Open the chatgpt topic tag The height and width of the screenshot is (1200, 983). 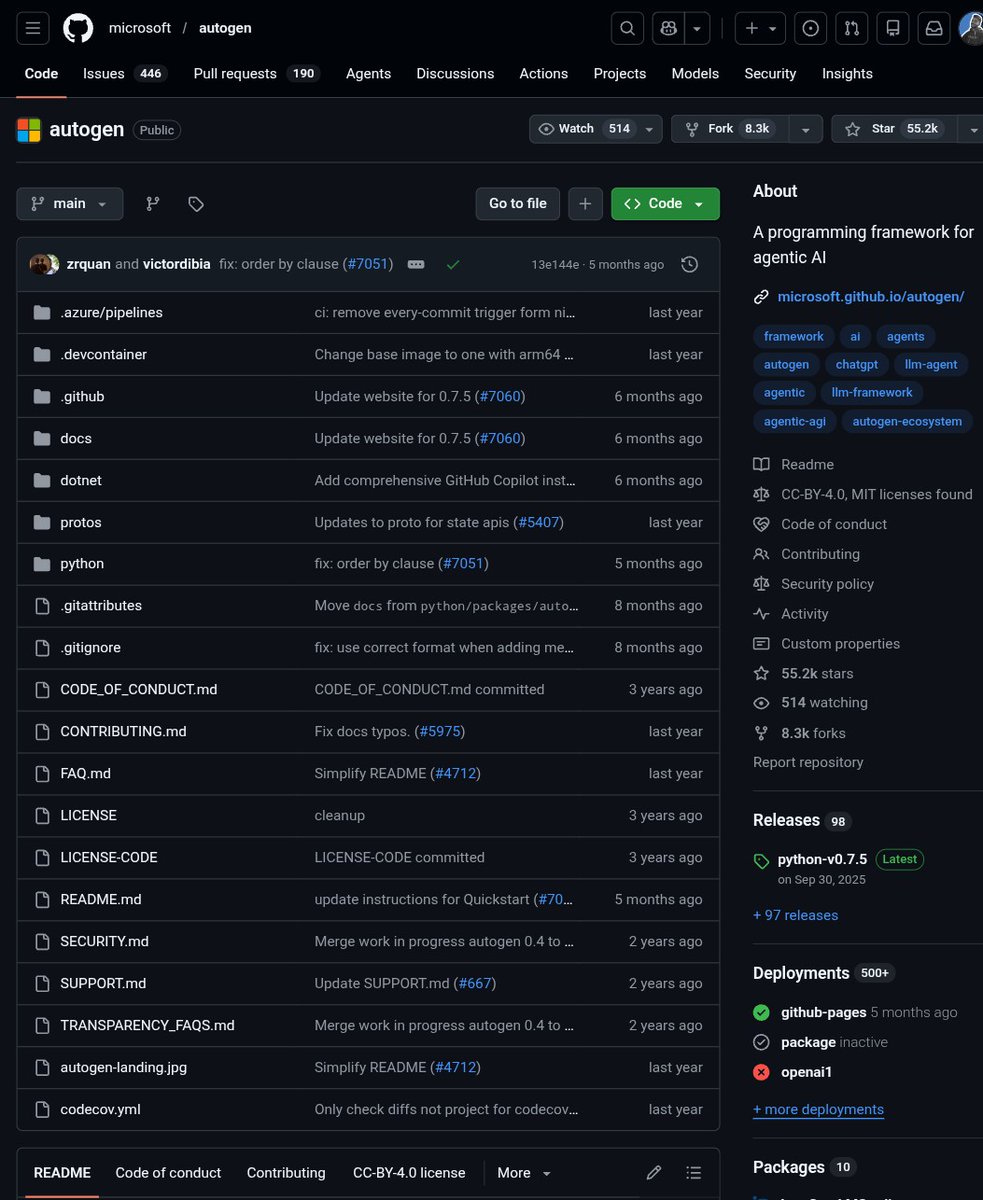[857, 364]
